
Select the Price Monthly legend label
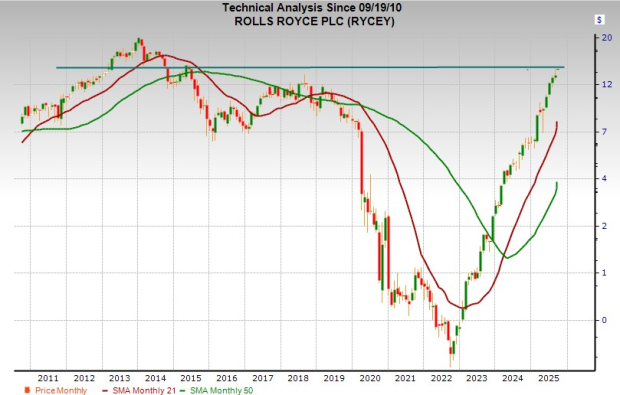[x=61, y=390]
